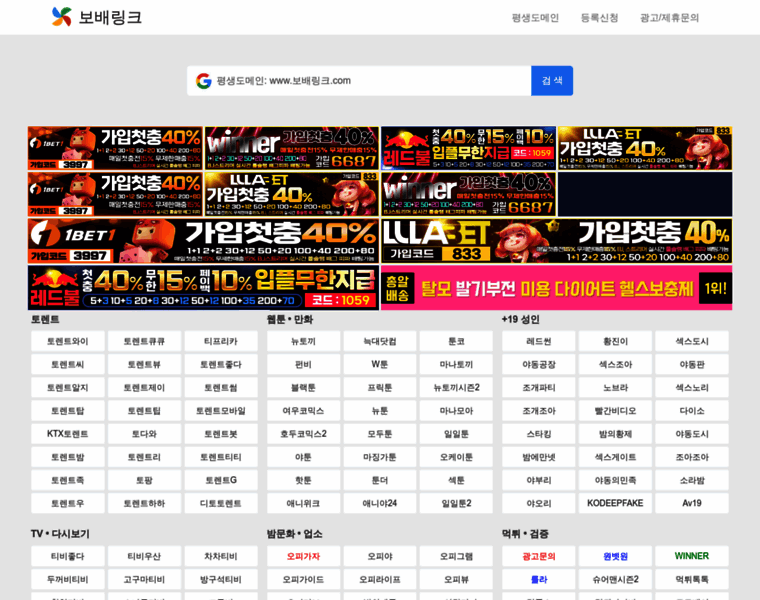Open the pink 탈모 발기부전 banner
Image resolution: width=760 pixels, height=600 pixels.
(556, 287)
